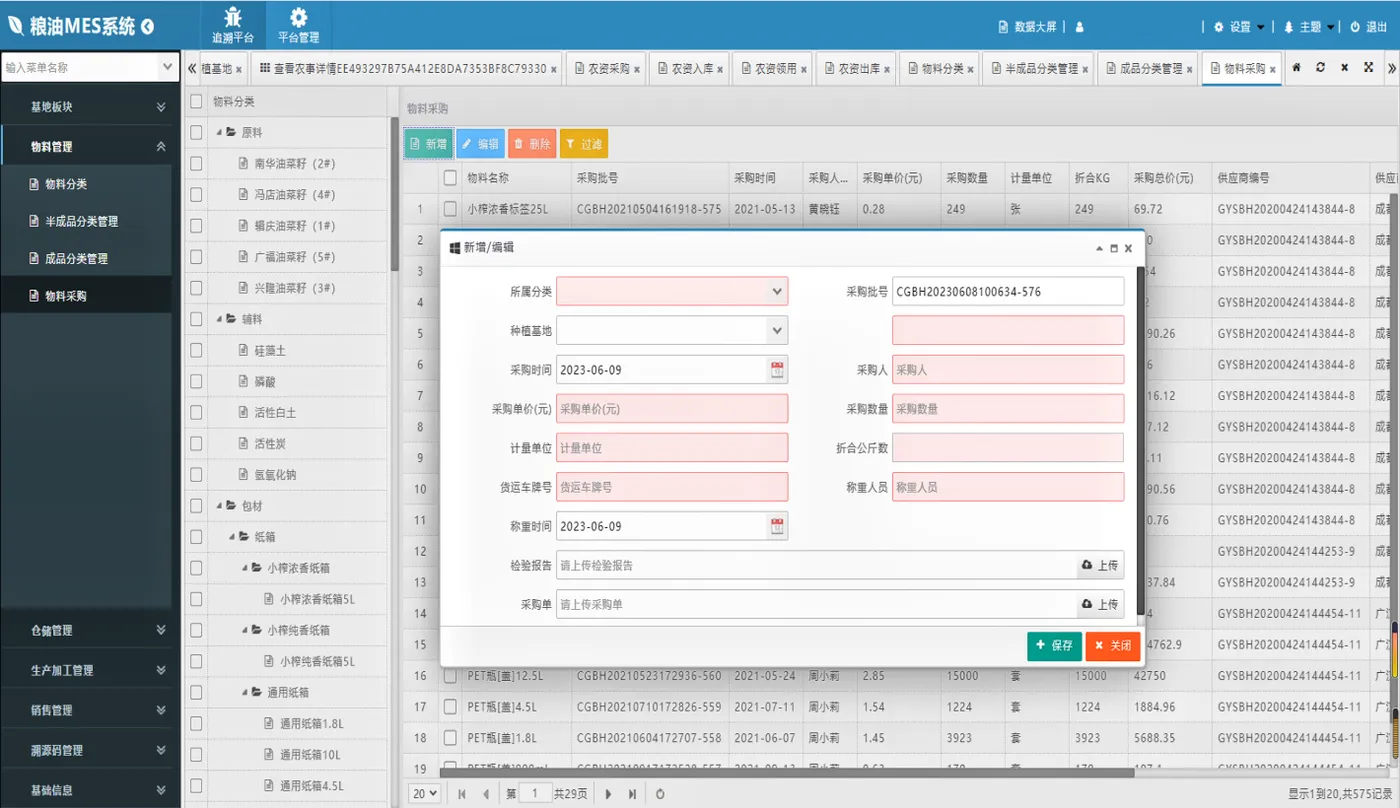Reload the grid with pager refresh icon

coord(660,794)
